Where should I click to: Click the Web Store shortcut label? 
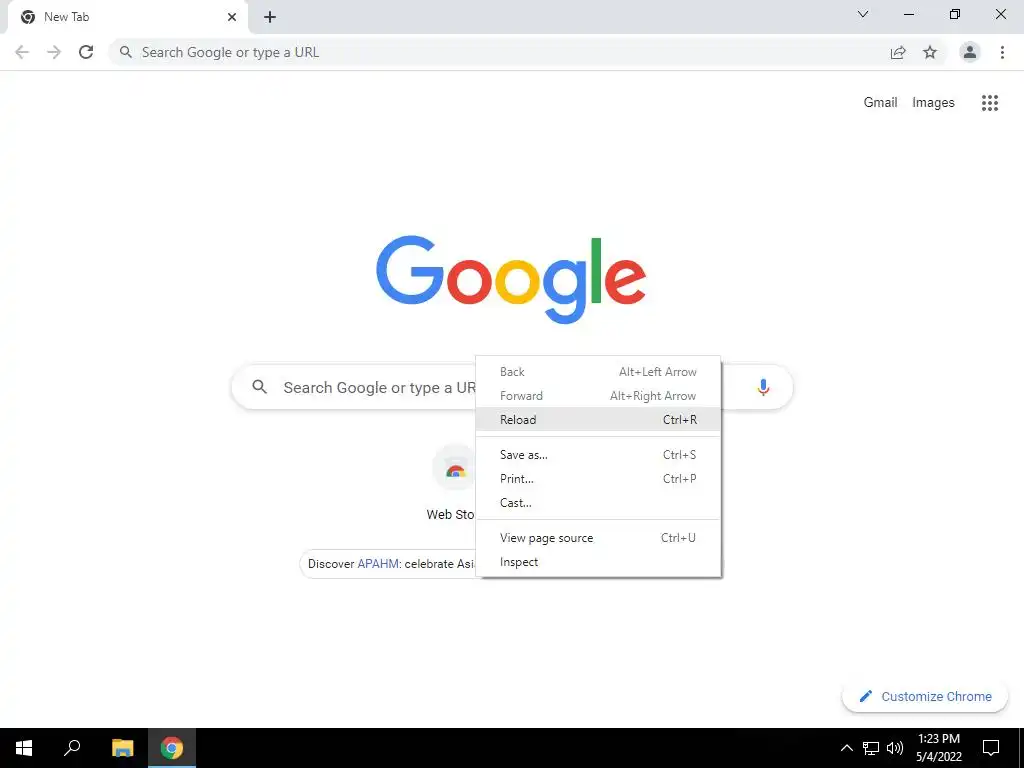click(451, 515)
